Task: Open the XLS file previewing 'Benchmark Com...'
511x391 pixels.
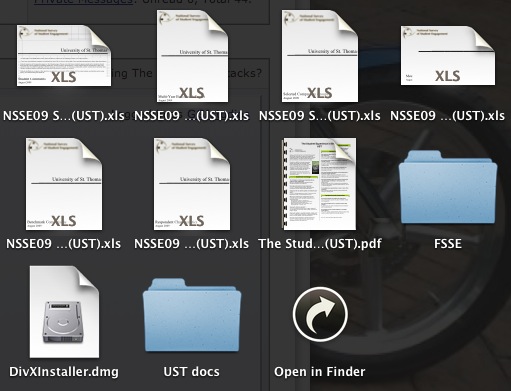Action: pyautogui.click(x=64, y=184)
